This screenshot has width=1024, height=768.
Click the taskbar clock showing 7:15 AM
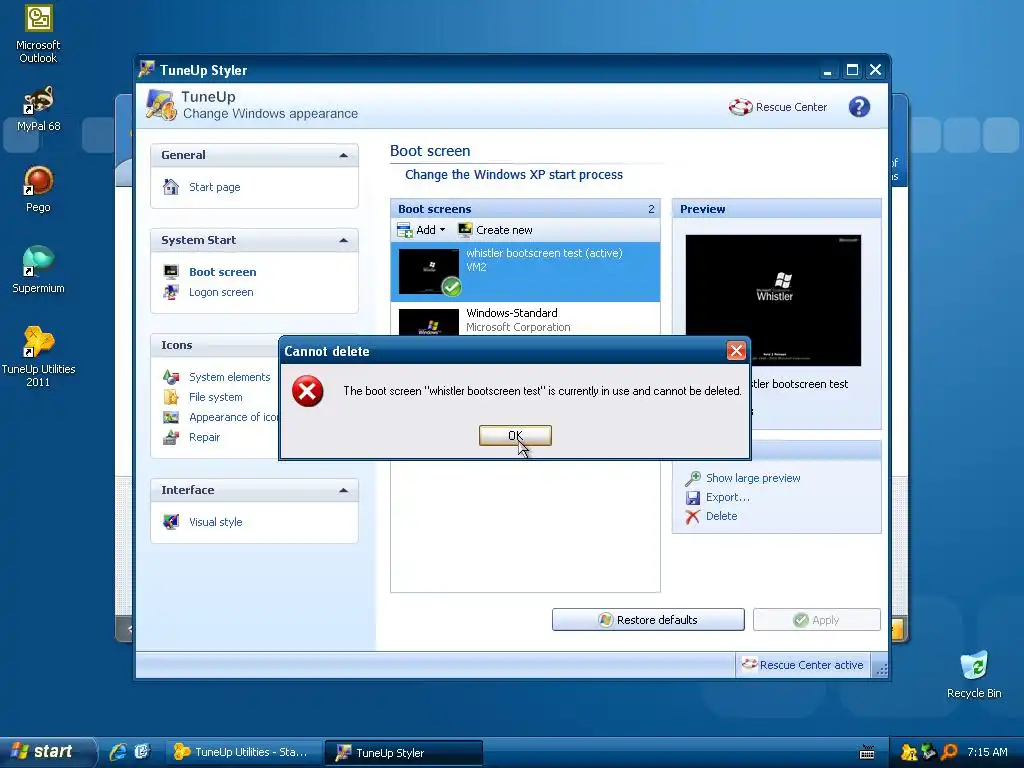coord(987,752)
